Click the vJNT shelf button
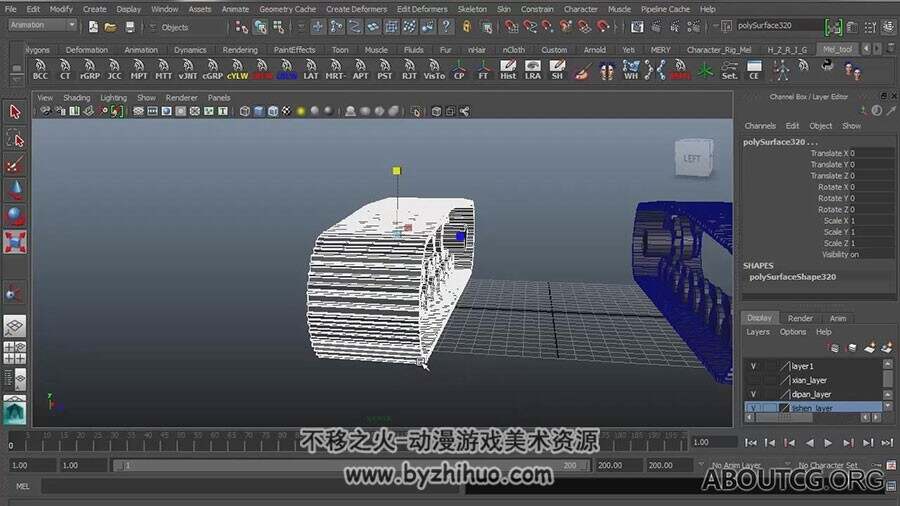The image size is (900, 506). click(188, 69)
